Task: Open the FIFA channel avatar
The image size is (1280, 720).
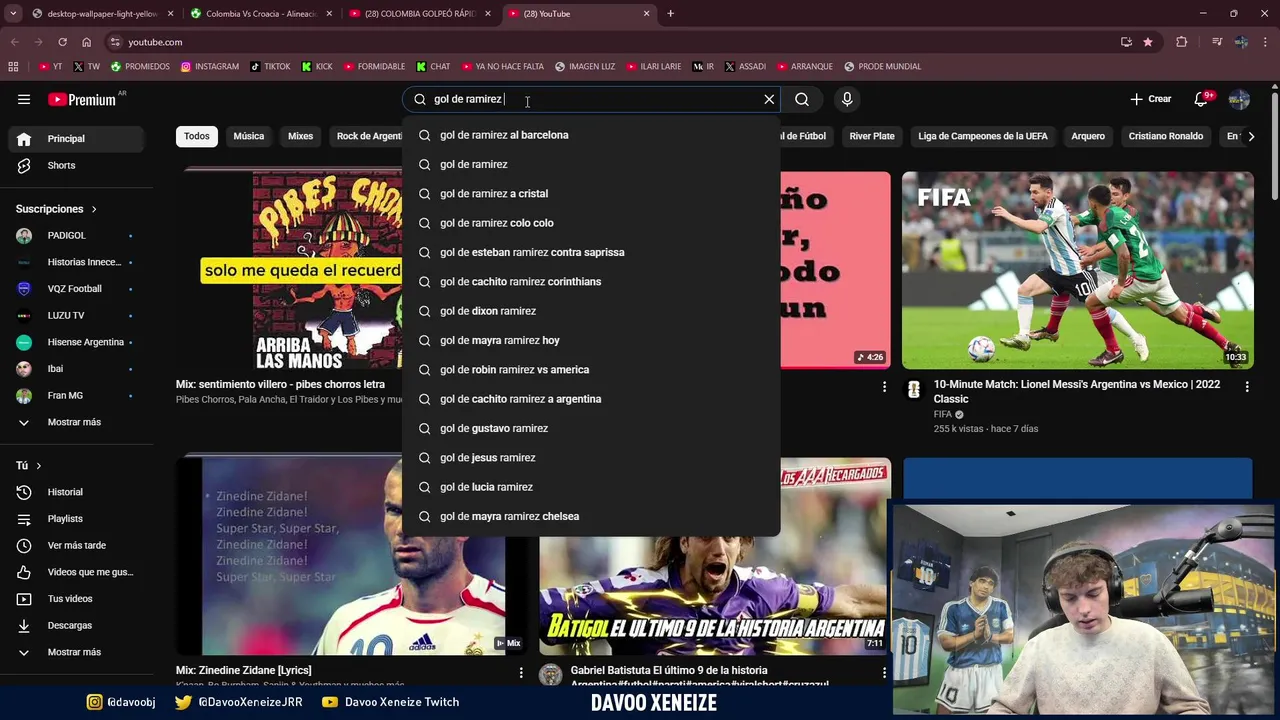Action: 914,390
